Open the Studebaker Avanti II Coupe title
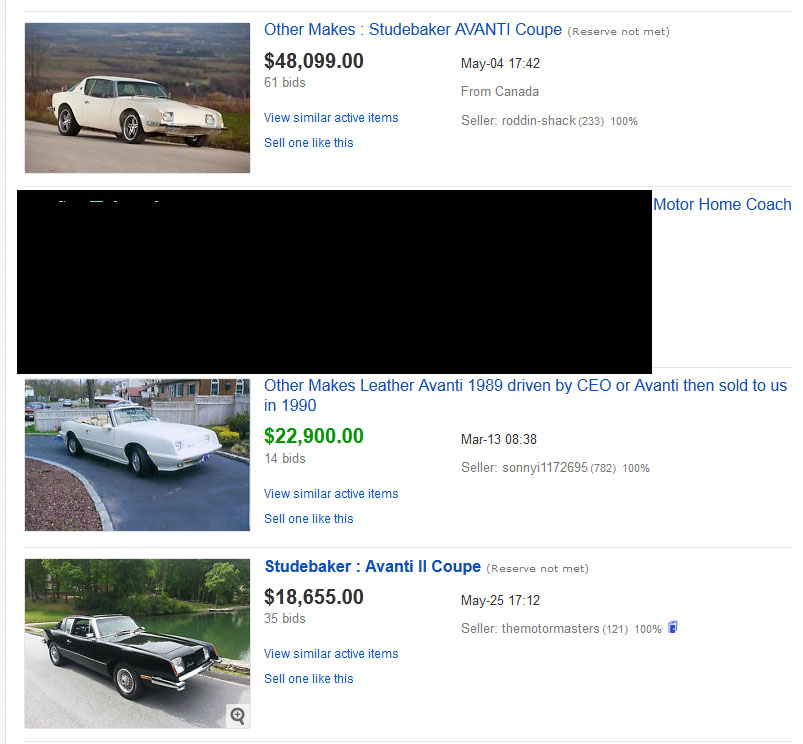This screenshot has height=744, width=803. pos(372,567)
